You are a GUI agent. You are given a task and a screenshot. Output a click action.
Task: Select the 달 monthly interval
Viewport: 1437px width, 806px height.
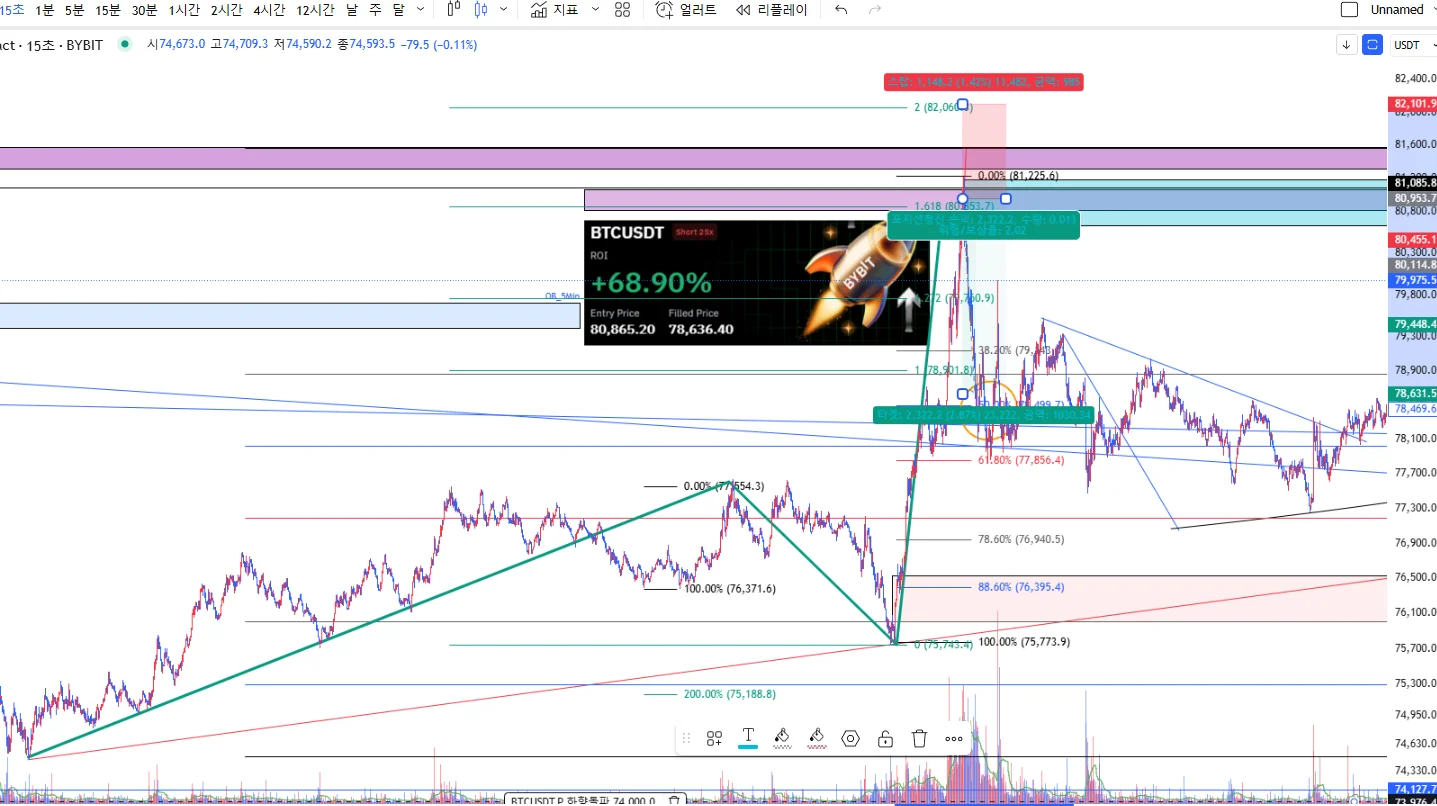(x=398, y=10)
